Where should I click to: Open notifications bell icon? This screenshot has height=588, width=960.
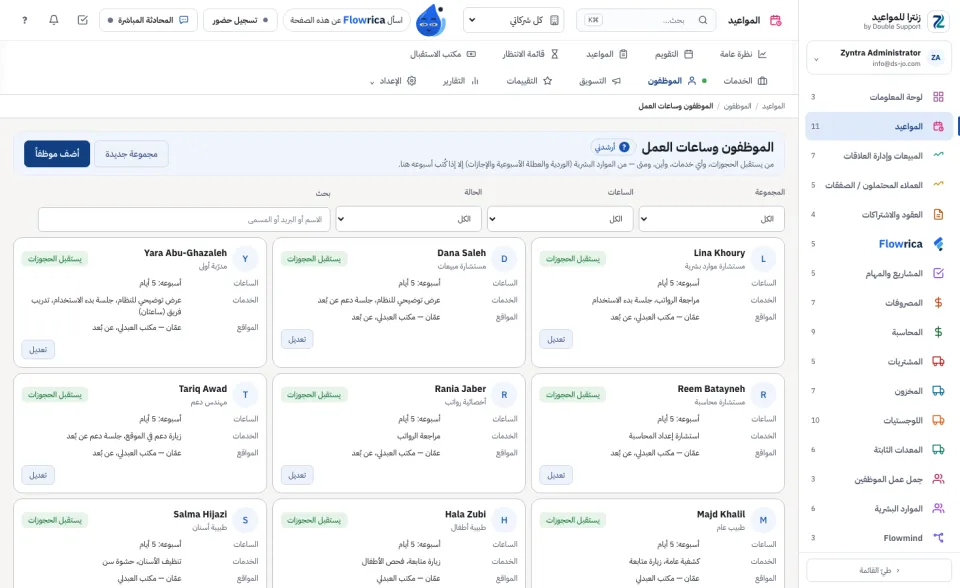(x=53, y=20)
